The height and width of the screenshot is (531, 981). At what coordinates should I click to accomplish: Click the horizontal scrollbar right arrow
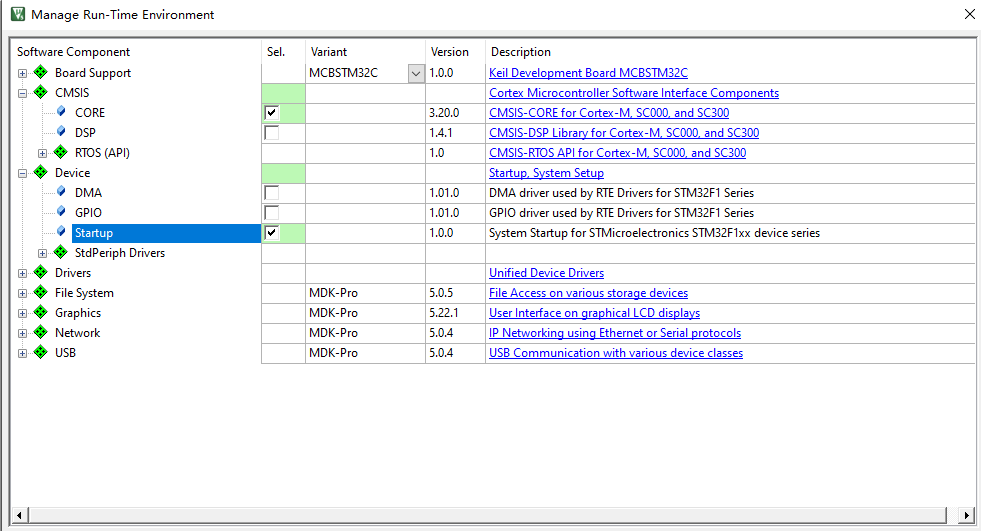click(967, 515)
